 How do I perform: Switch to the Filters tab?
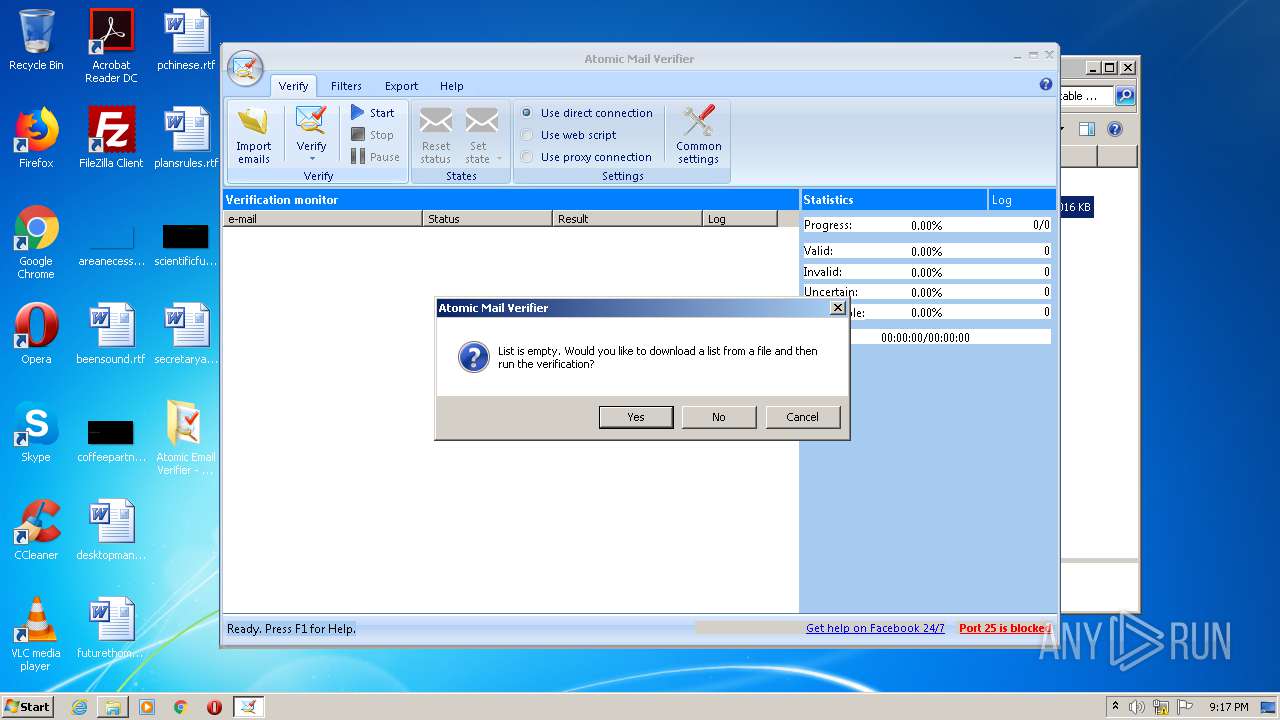click(346, 86)
